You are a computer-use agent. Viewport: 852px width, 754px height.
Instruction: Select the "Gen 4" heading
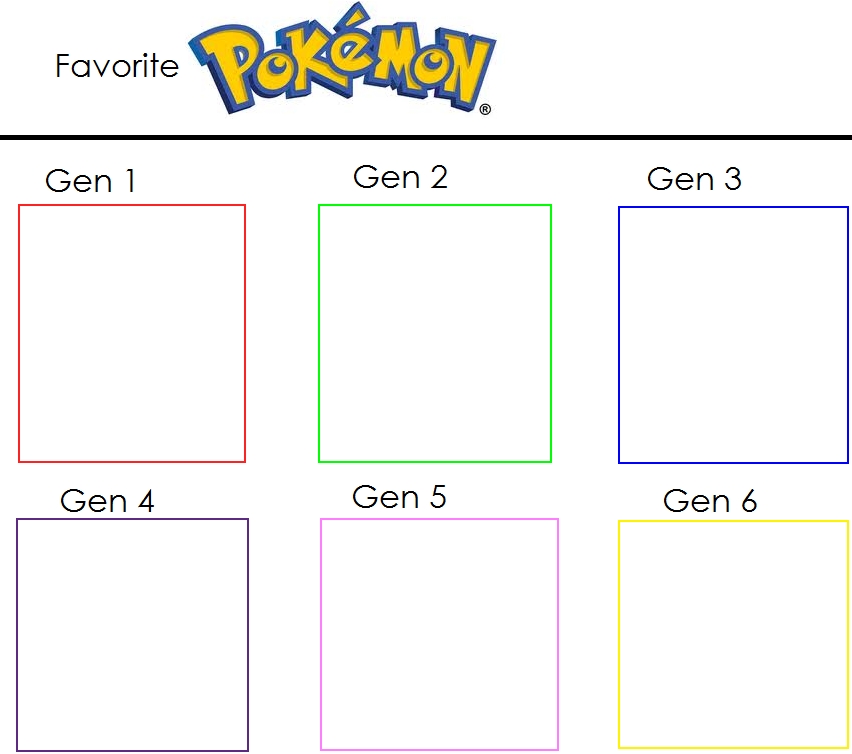pos(107,500)
